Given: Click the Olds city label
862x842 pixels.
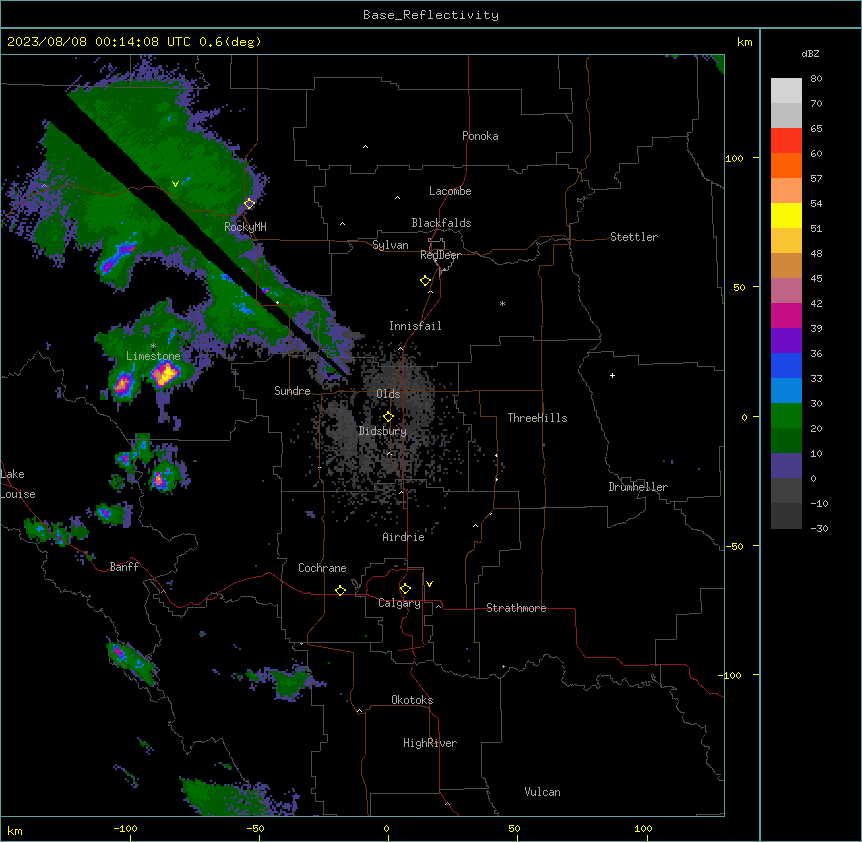Looking at the screenshot, I should pos(388,394).
